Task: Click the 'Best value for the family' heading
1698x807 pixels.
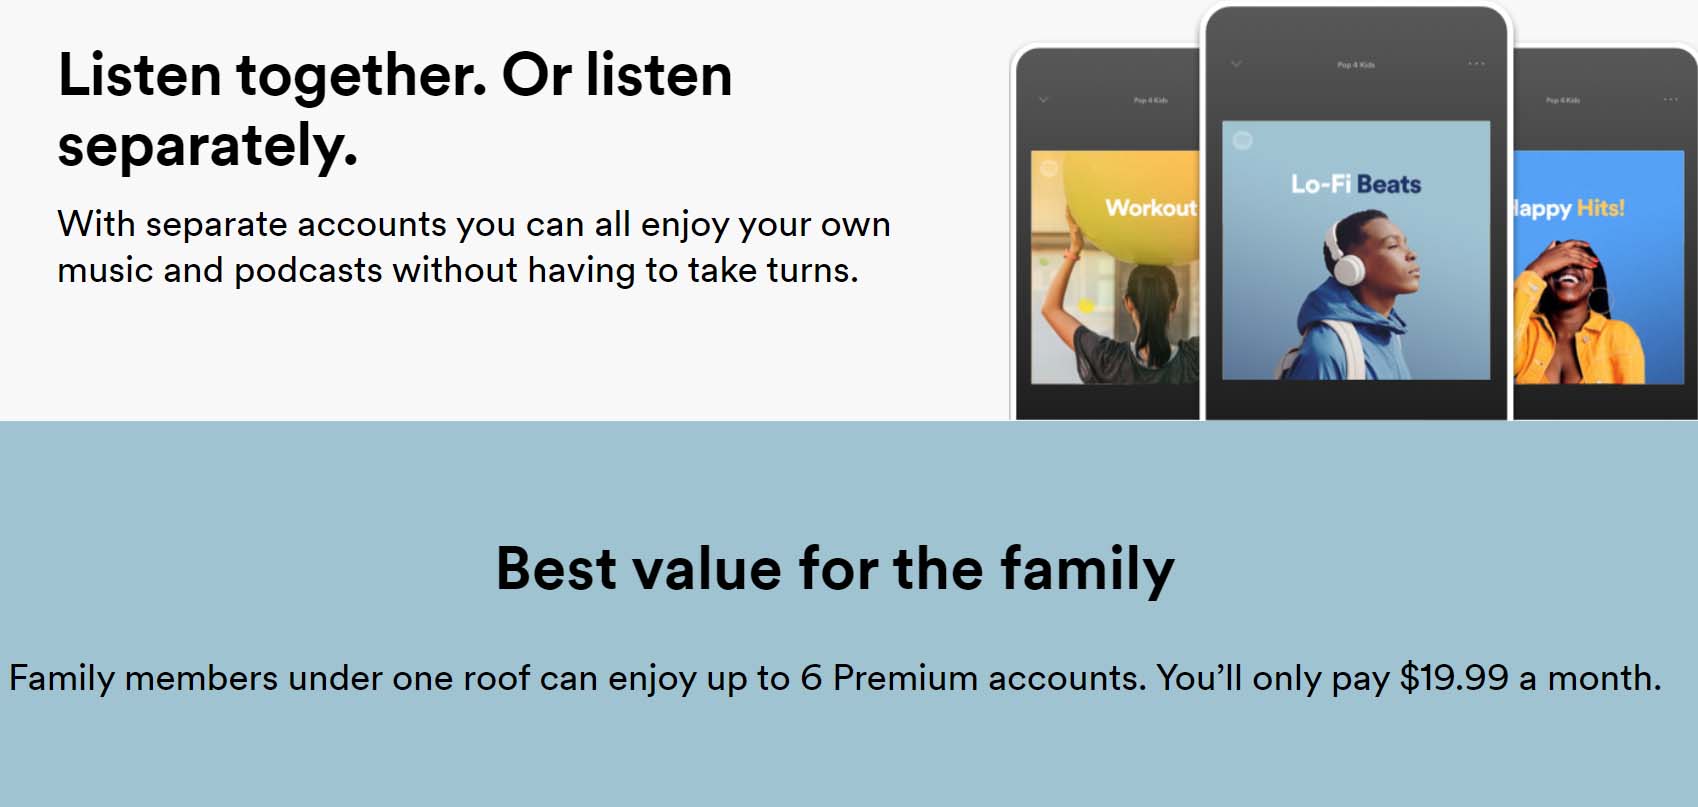Action: 835,569
